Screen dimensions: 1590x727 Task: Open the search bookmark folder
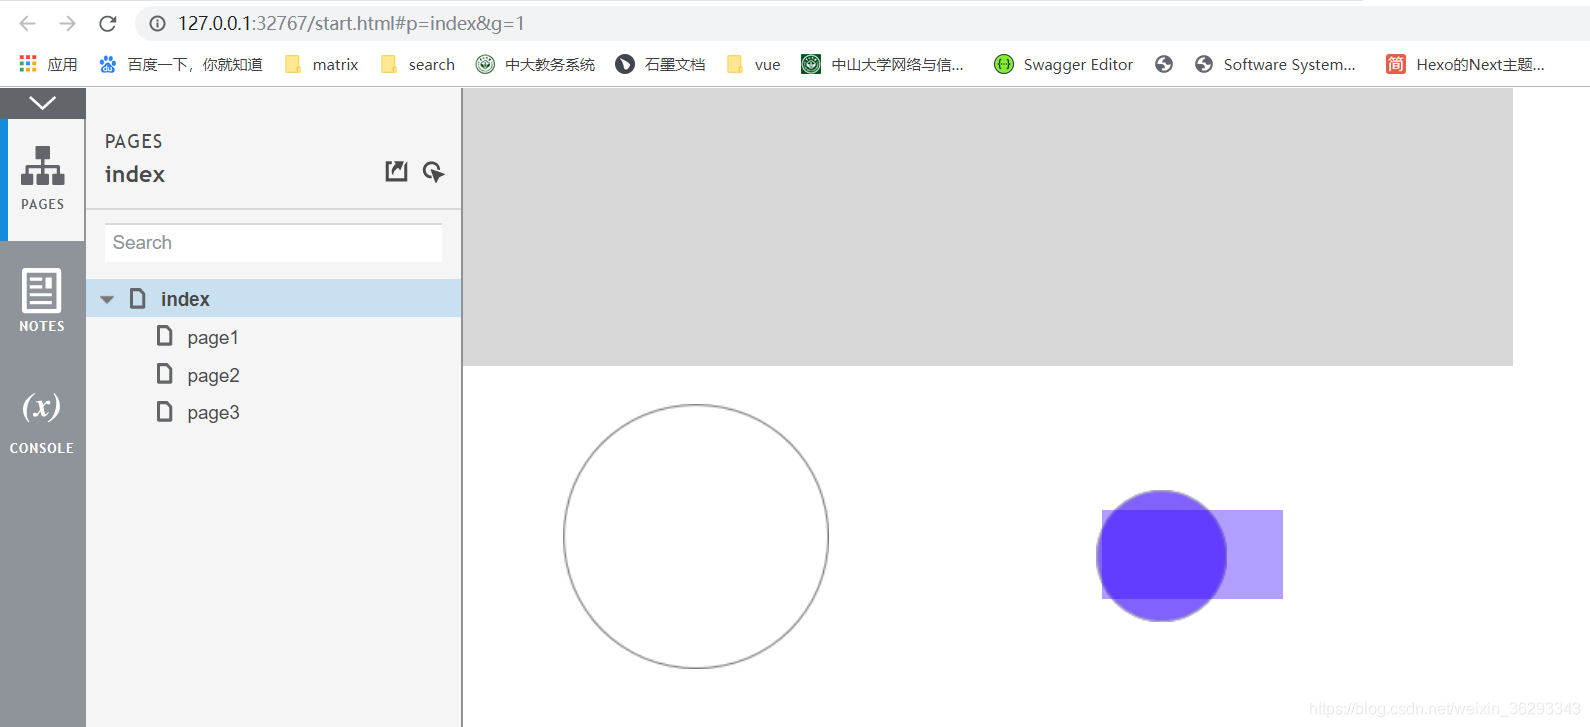tap(418, 64)
